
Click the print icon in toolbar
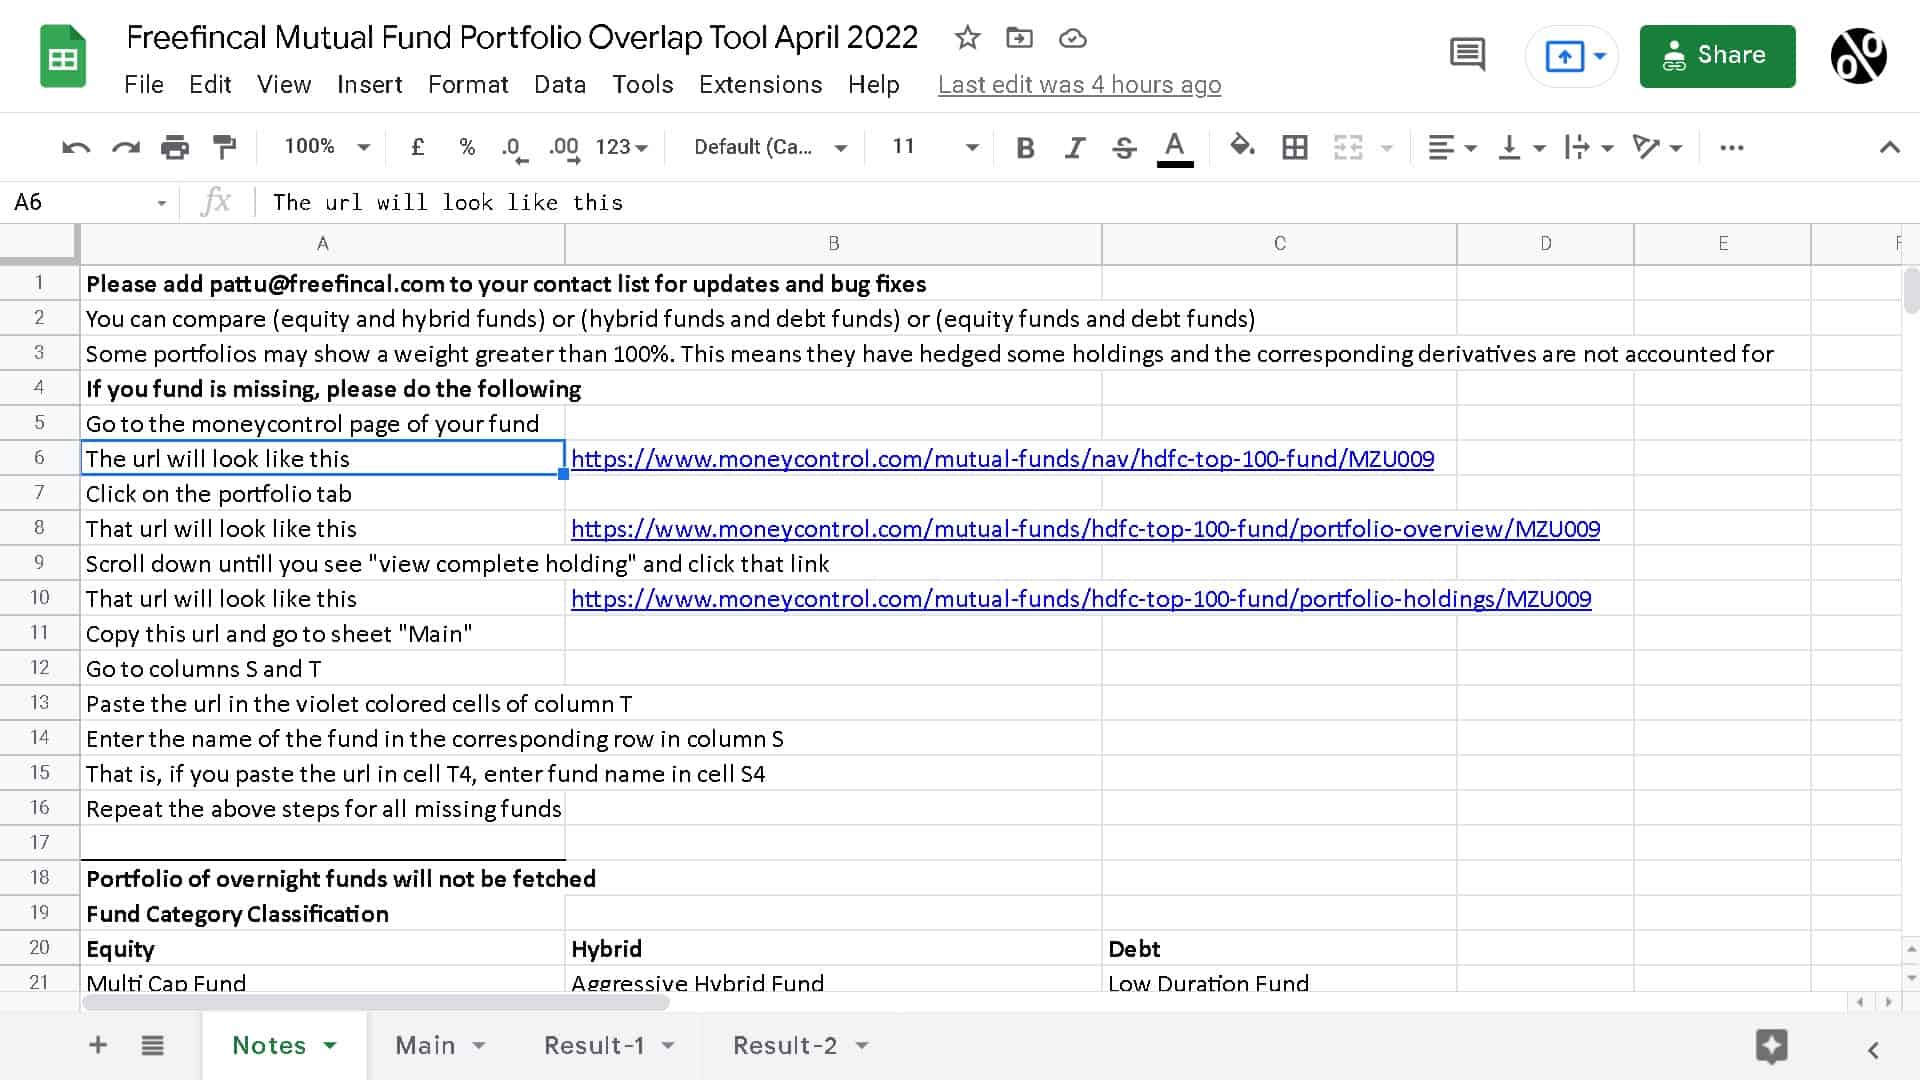point(175,146)
